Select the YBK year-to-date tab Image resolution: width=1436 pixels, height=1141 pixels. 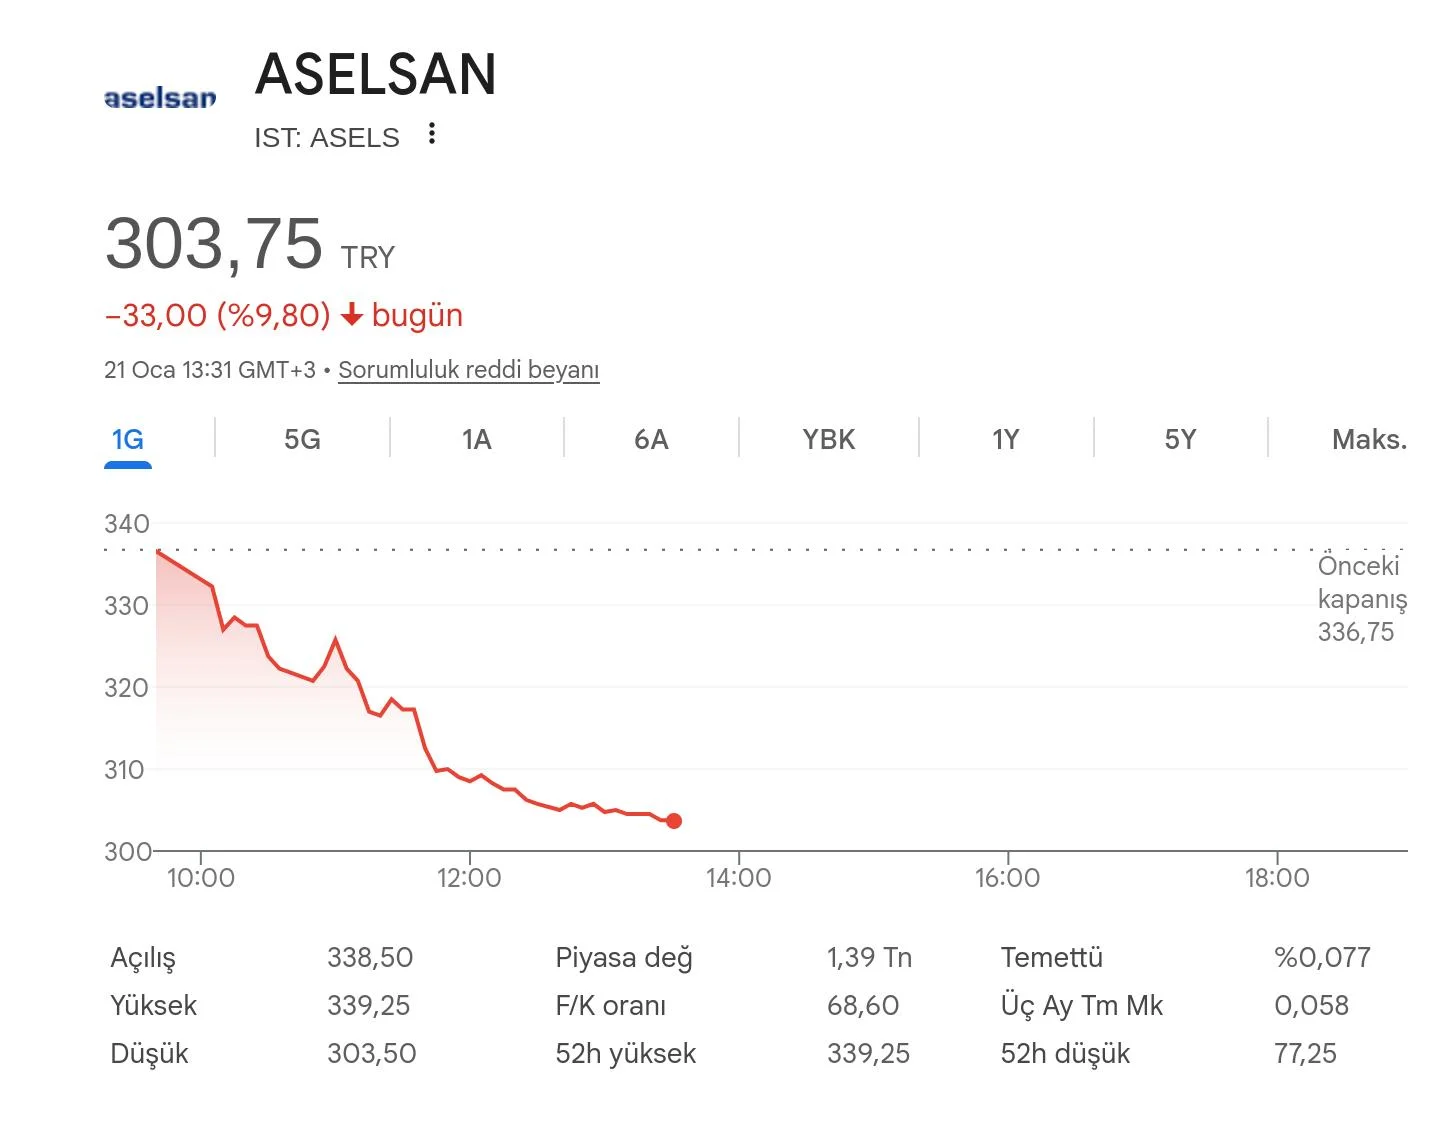coord(828,440)
